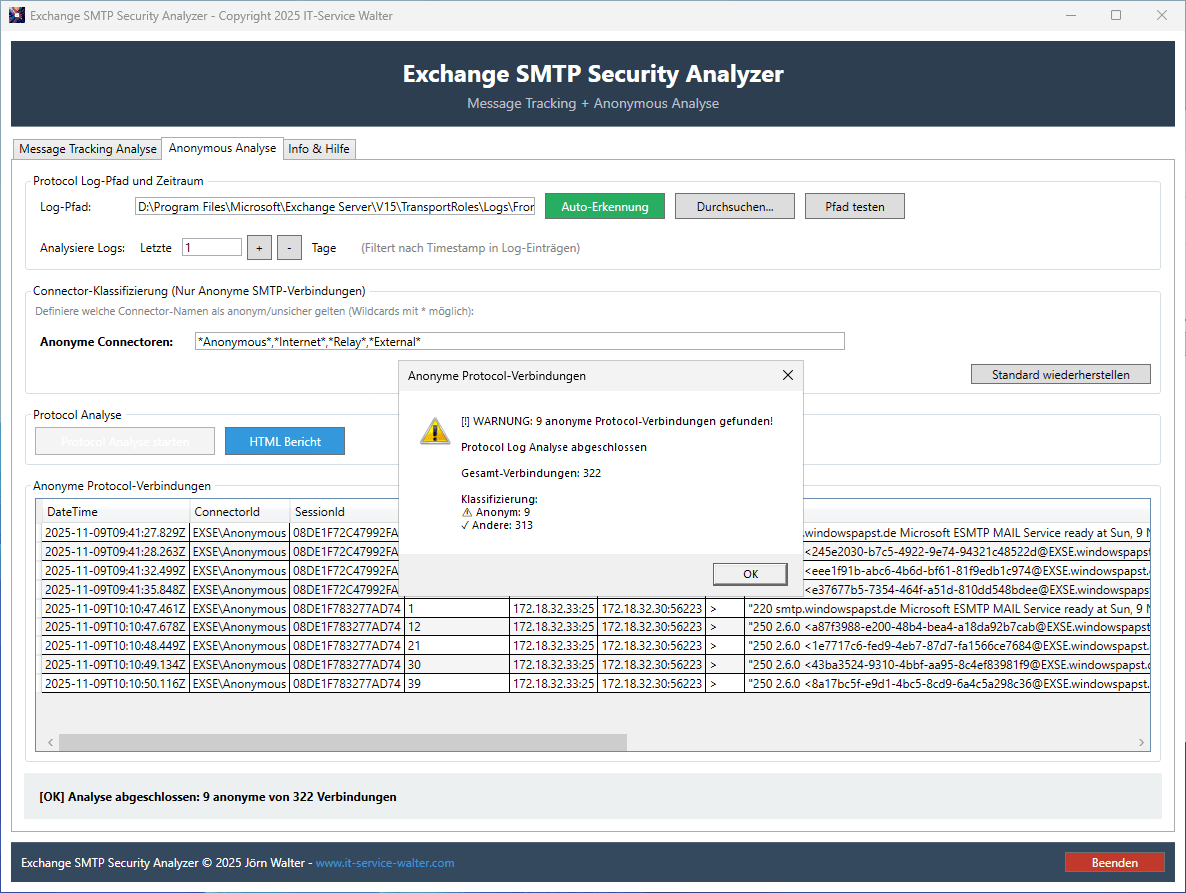Click the Auto-Erkennung button
This screenshot has width=1186, height=893.
[x=605, y=207]
